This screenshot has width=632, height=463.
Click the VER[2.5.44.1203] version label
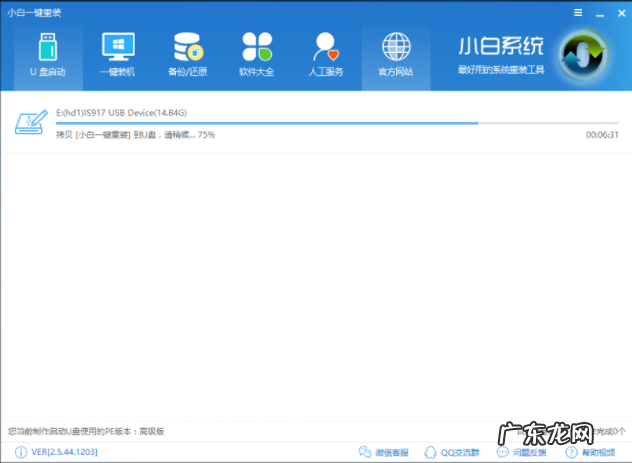[x=64, y=452]
